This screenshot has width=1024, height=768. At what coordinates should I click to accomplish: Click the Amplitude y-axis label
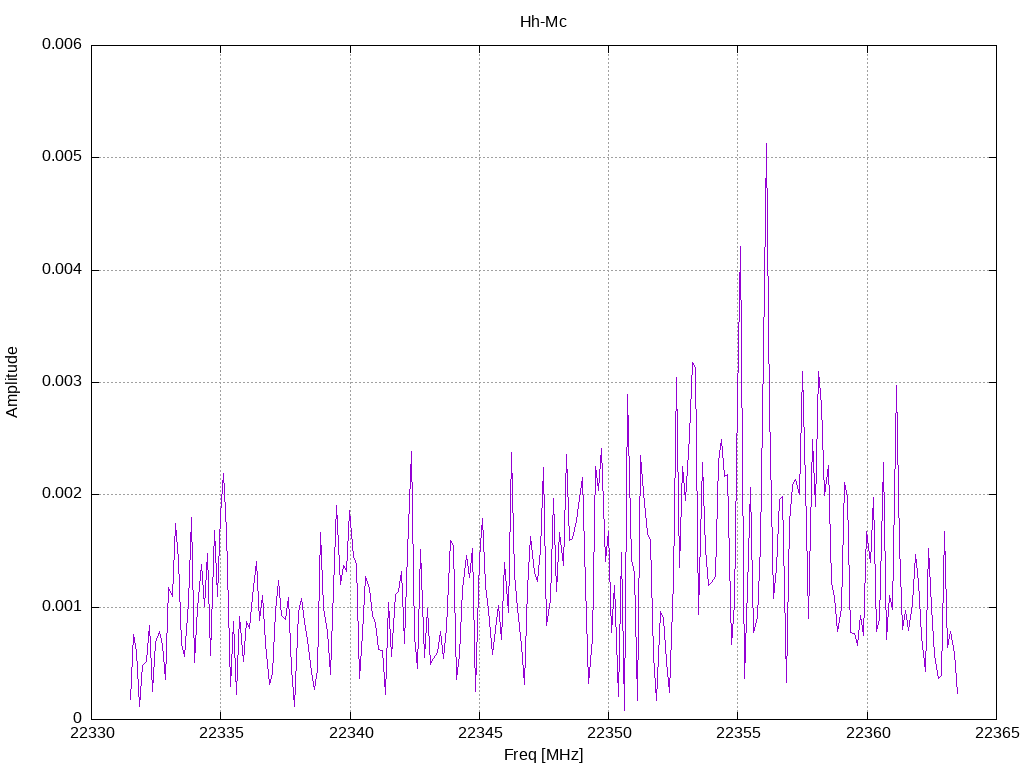pos(12,381)
